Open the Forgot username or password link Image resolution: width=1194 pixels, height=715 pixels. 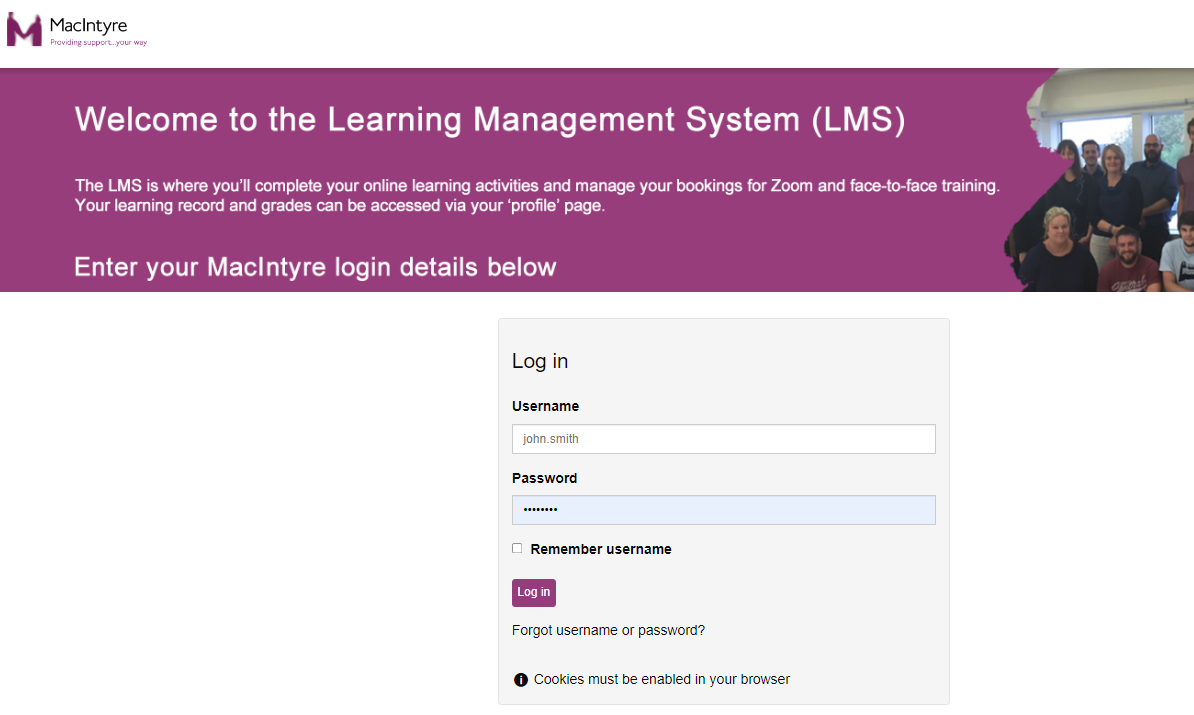click(608, 630)
